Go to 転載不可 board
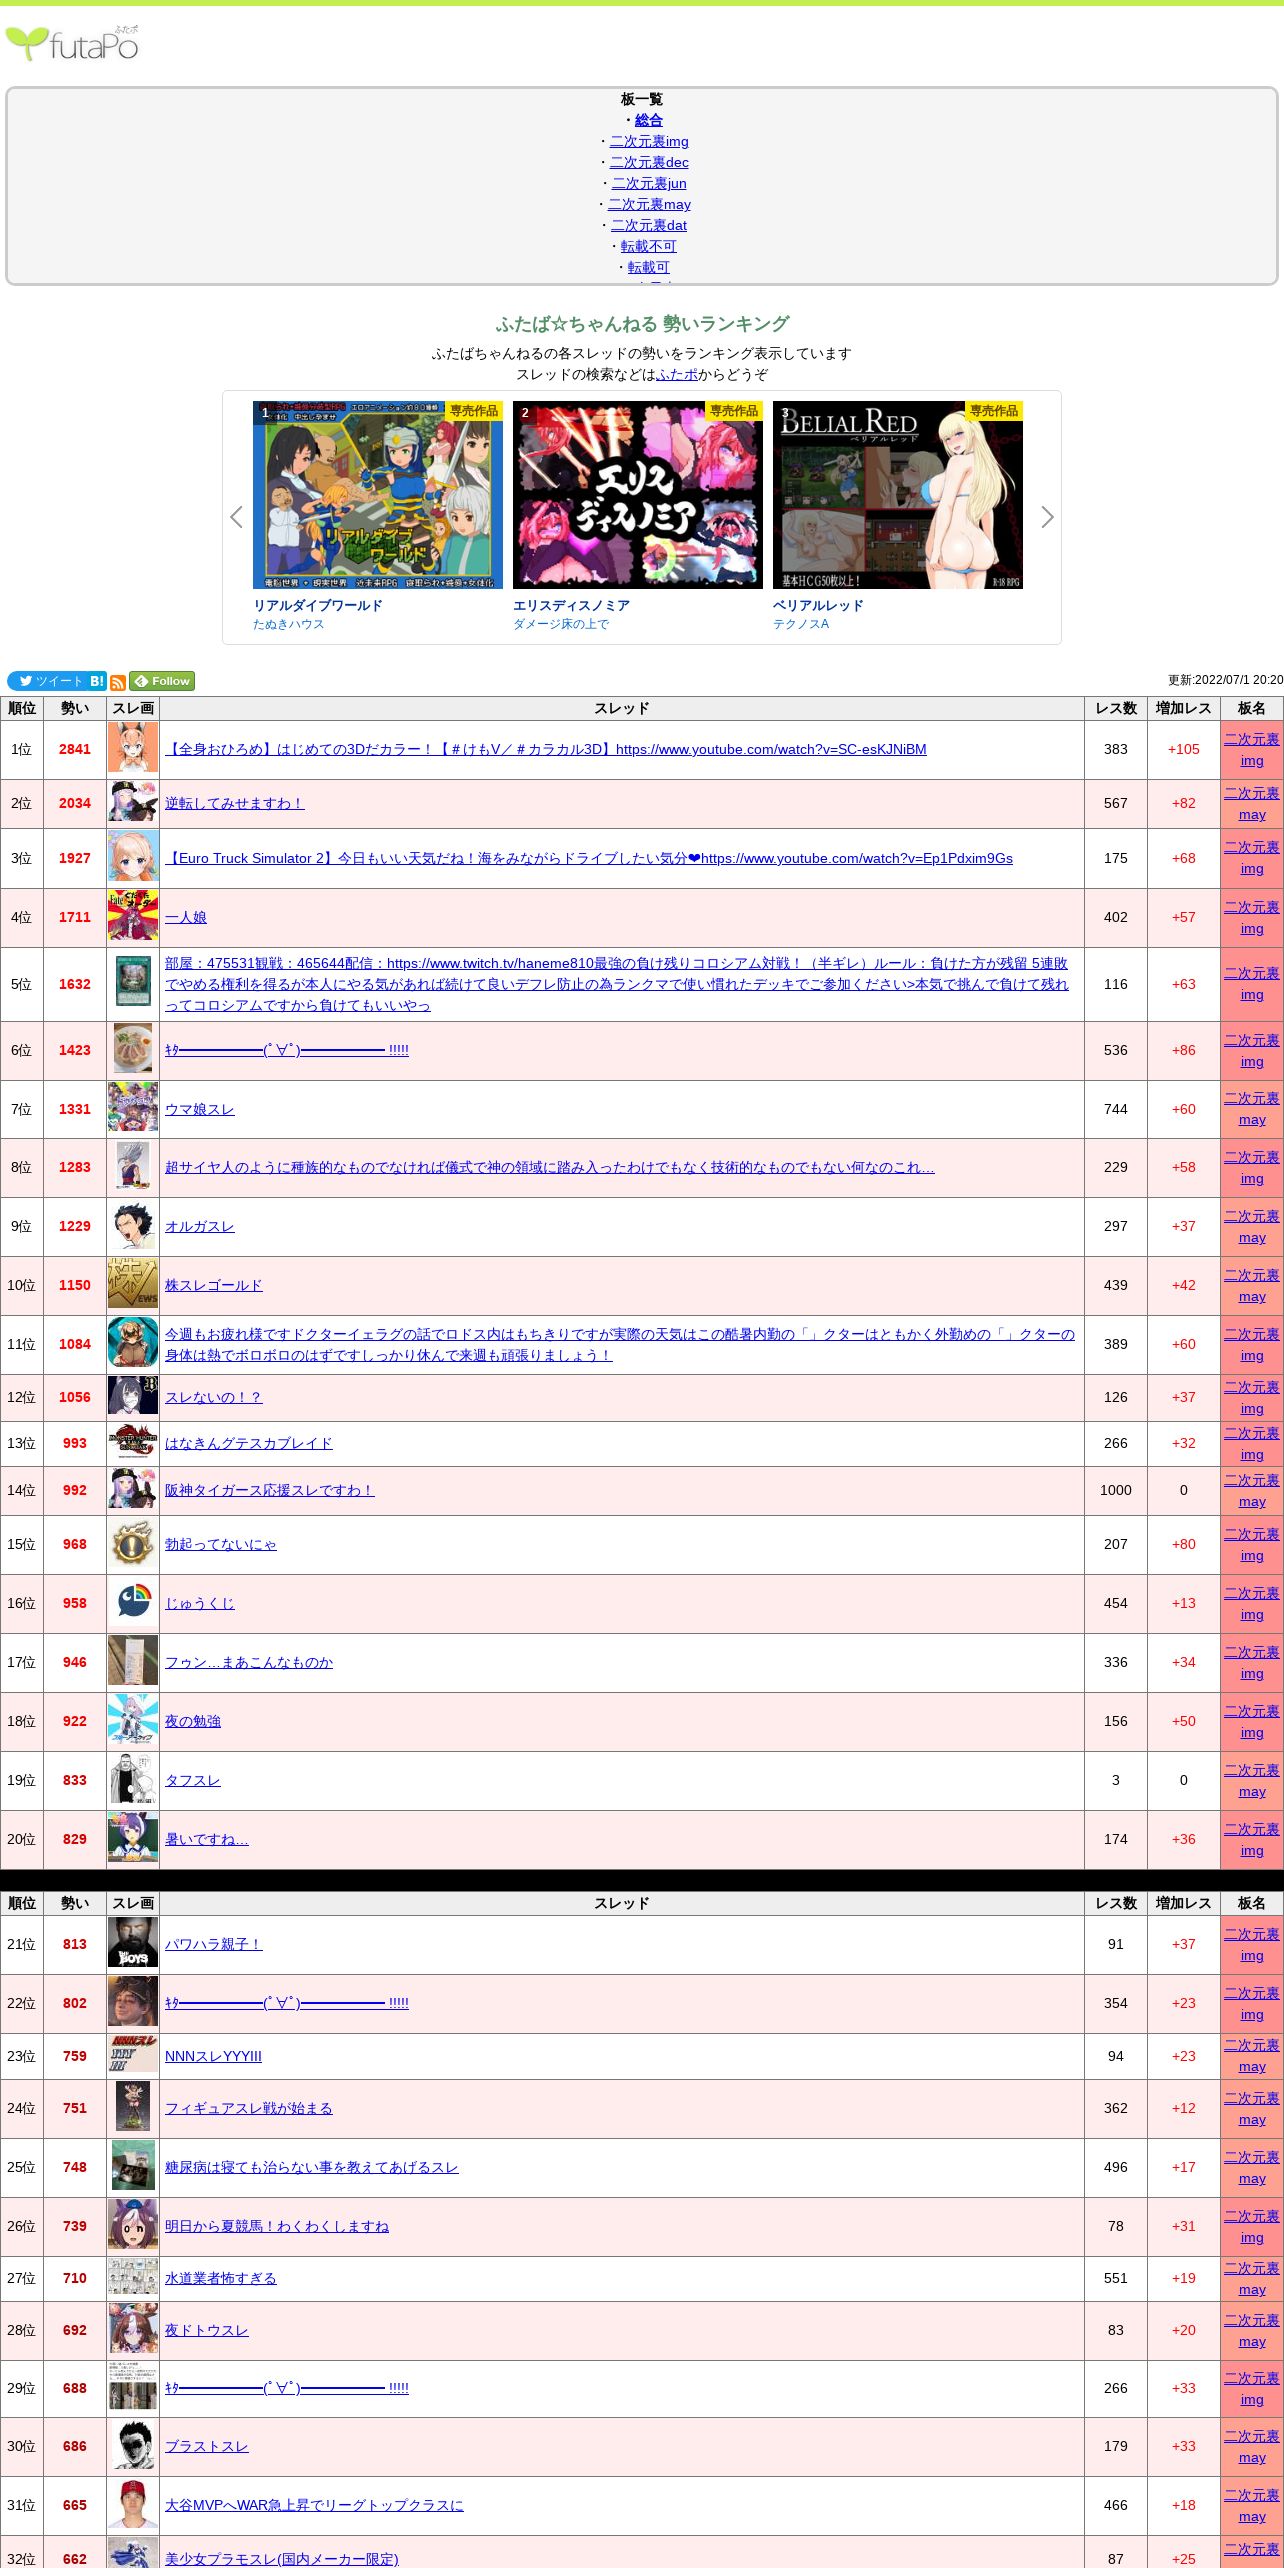Viewport: 1284px width, 2568px height. coord(648,246)
